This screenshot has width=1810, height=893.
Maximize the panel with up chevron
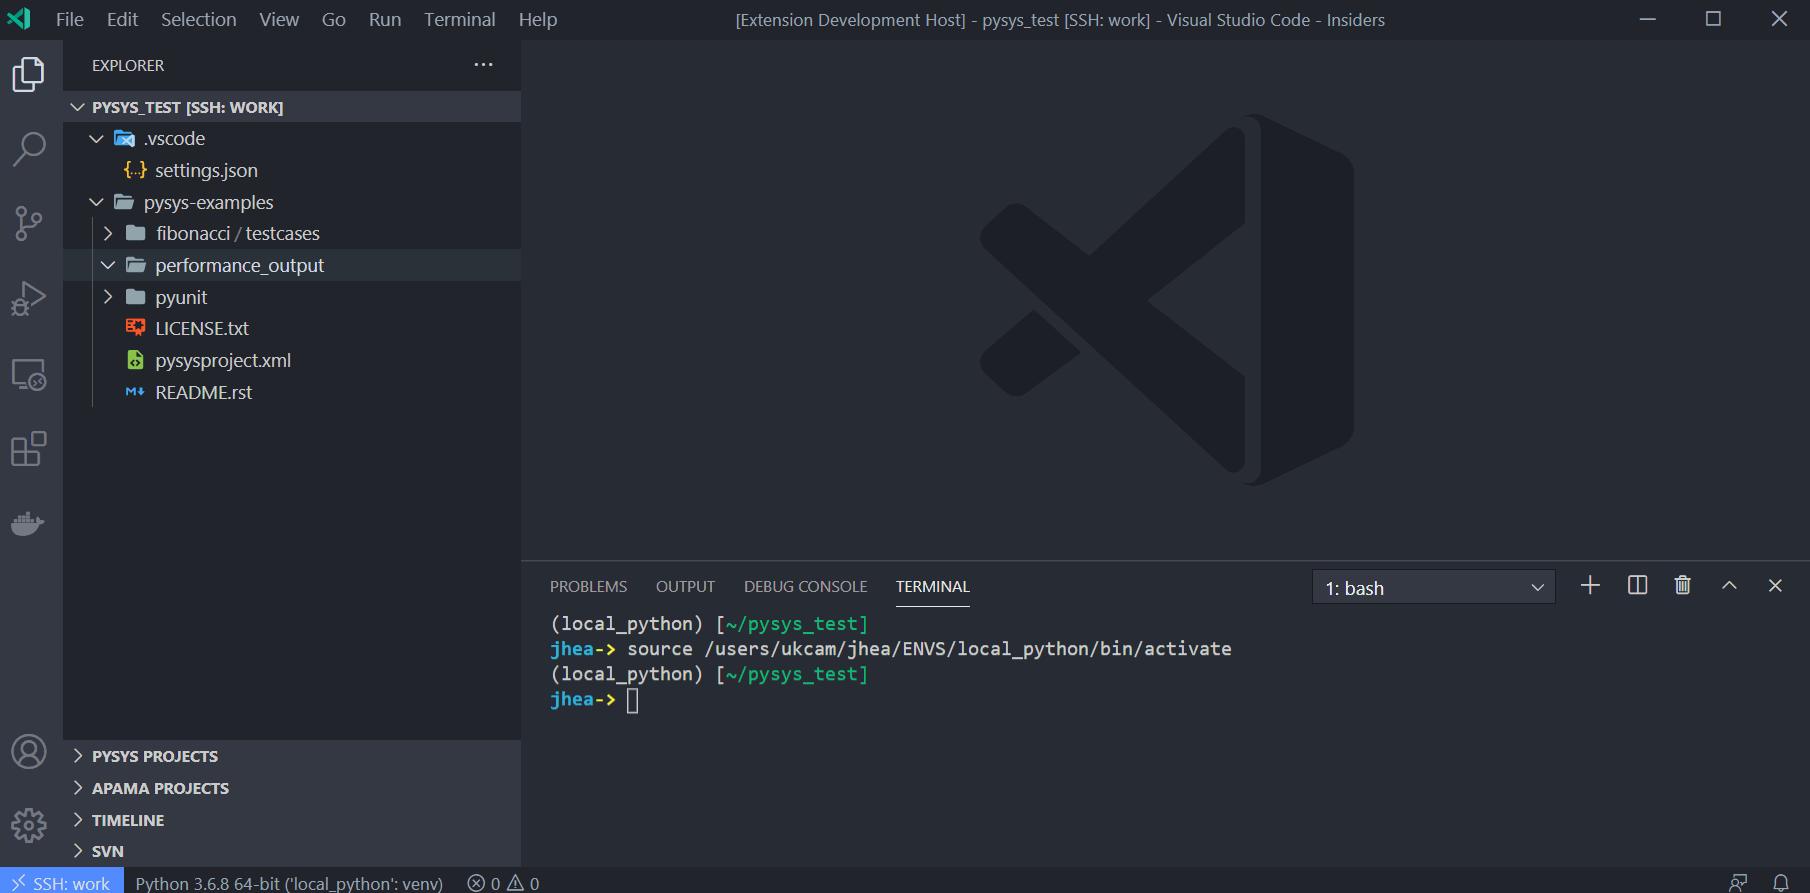tap(1729, 586)
